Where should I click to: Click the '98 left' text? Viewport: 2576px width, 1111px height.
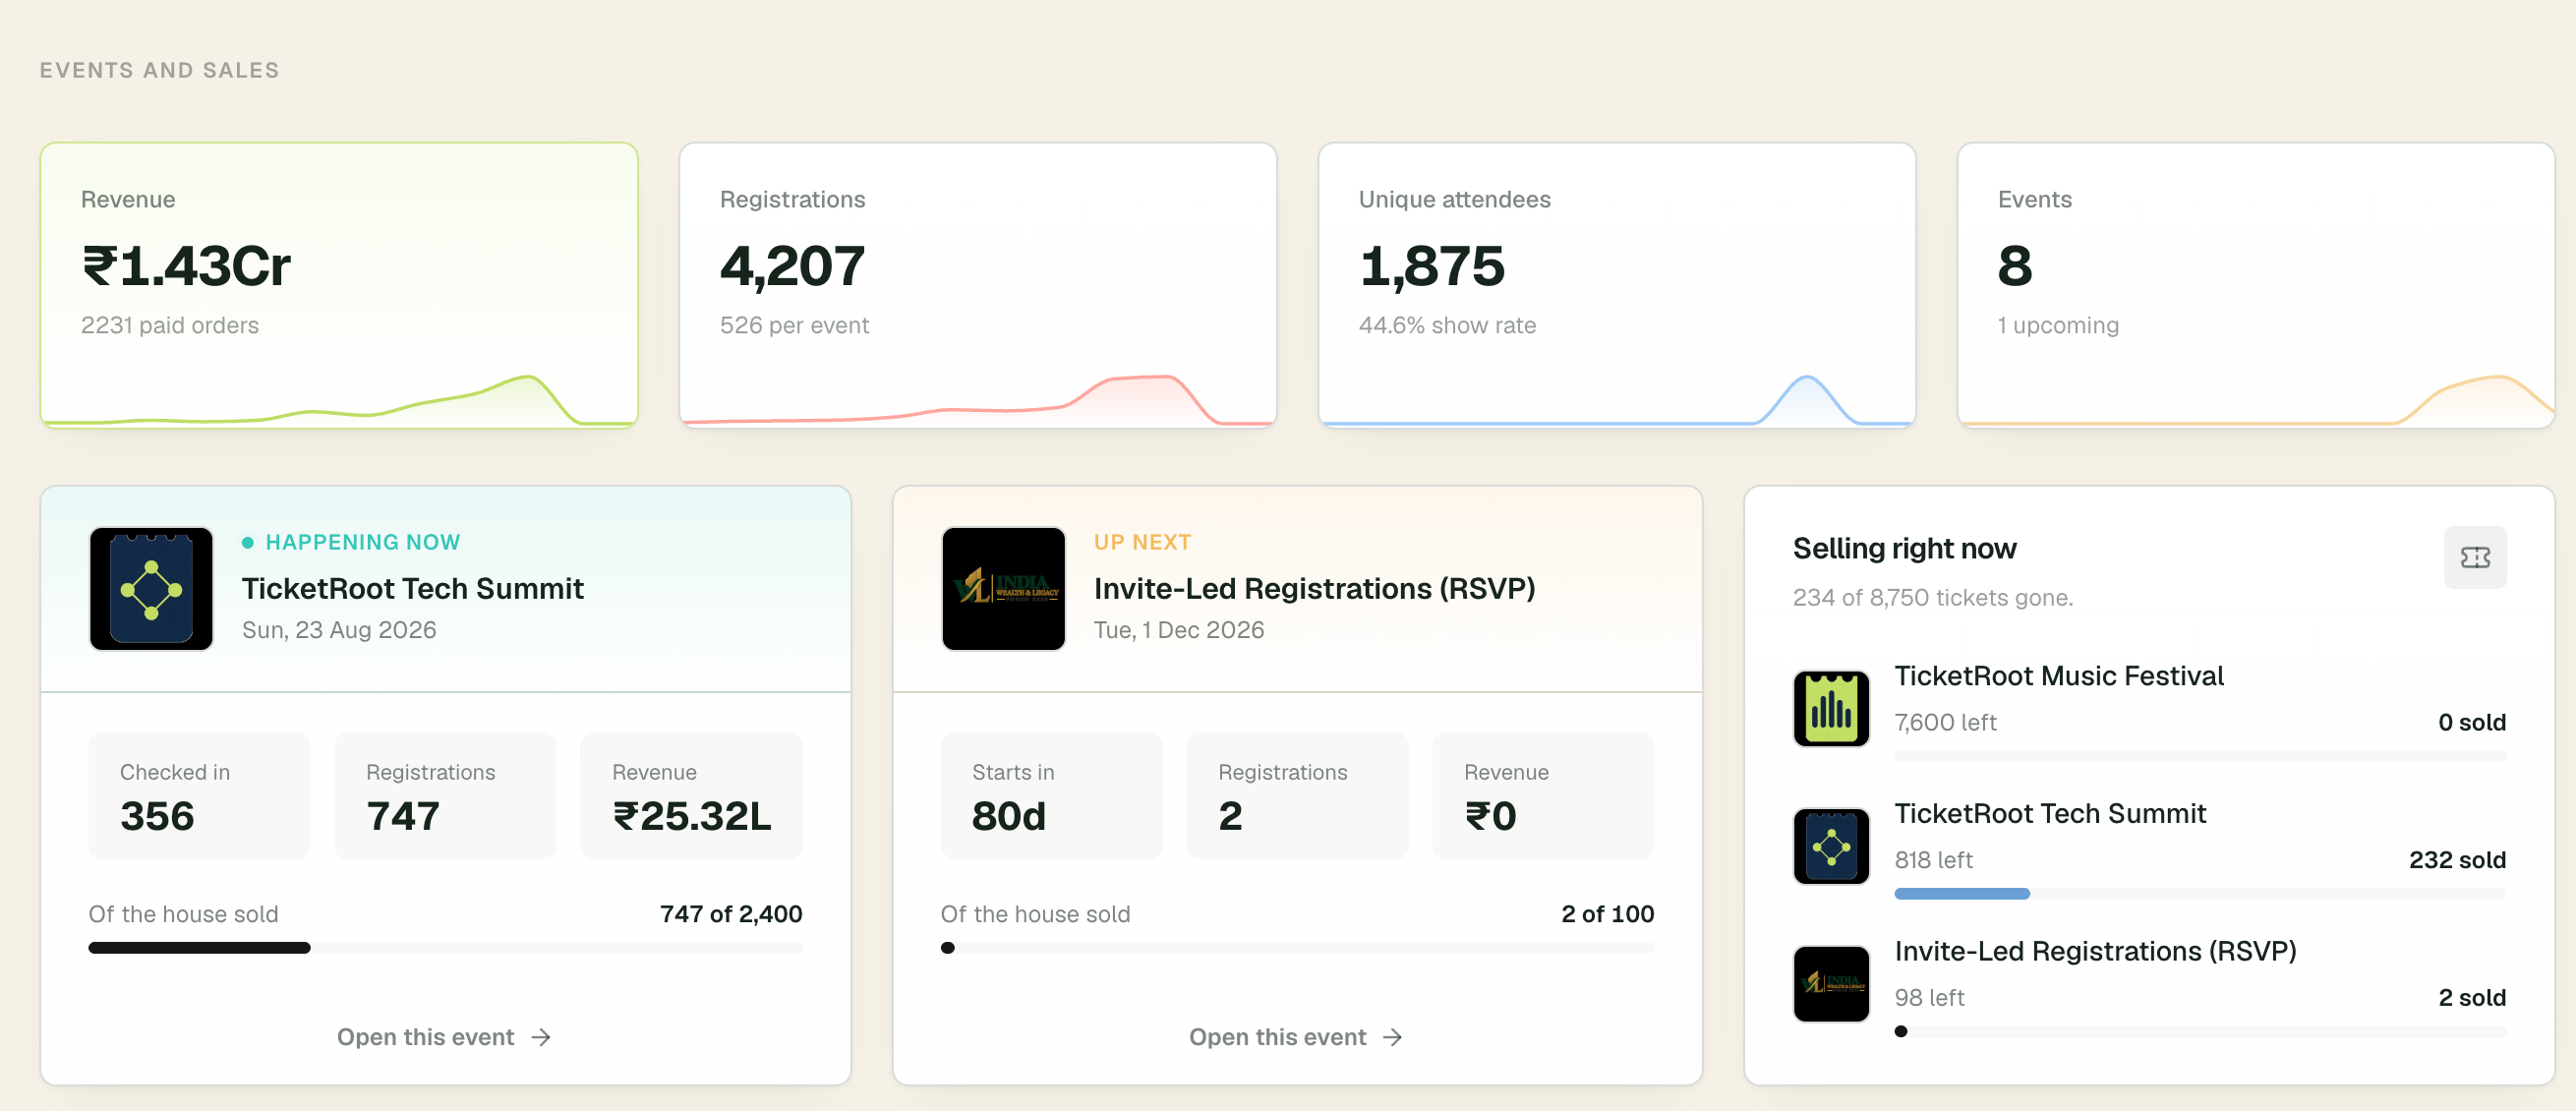pos(1929,997)
